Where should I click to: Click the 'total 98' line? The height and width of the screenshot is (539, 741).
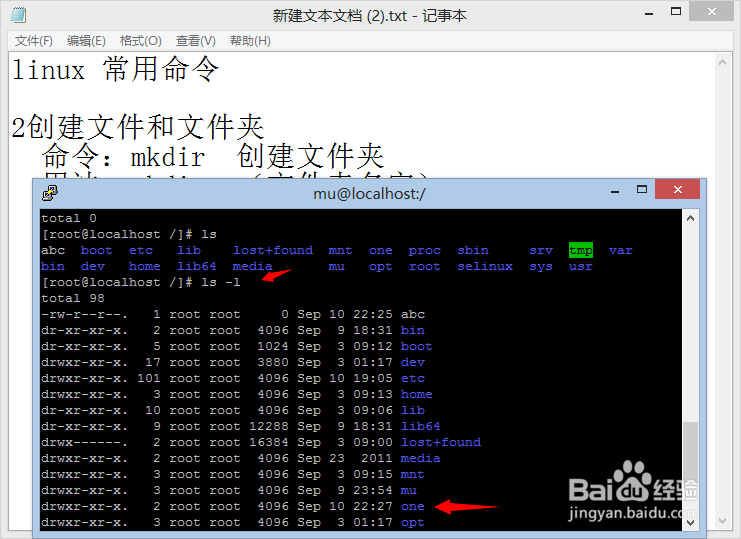73,299
